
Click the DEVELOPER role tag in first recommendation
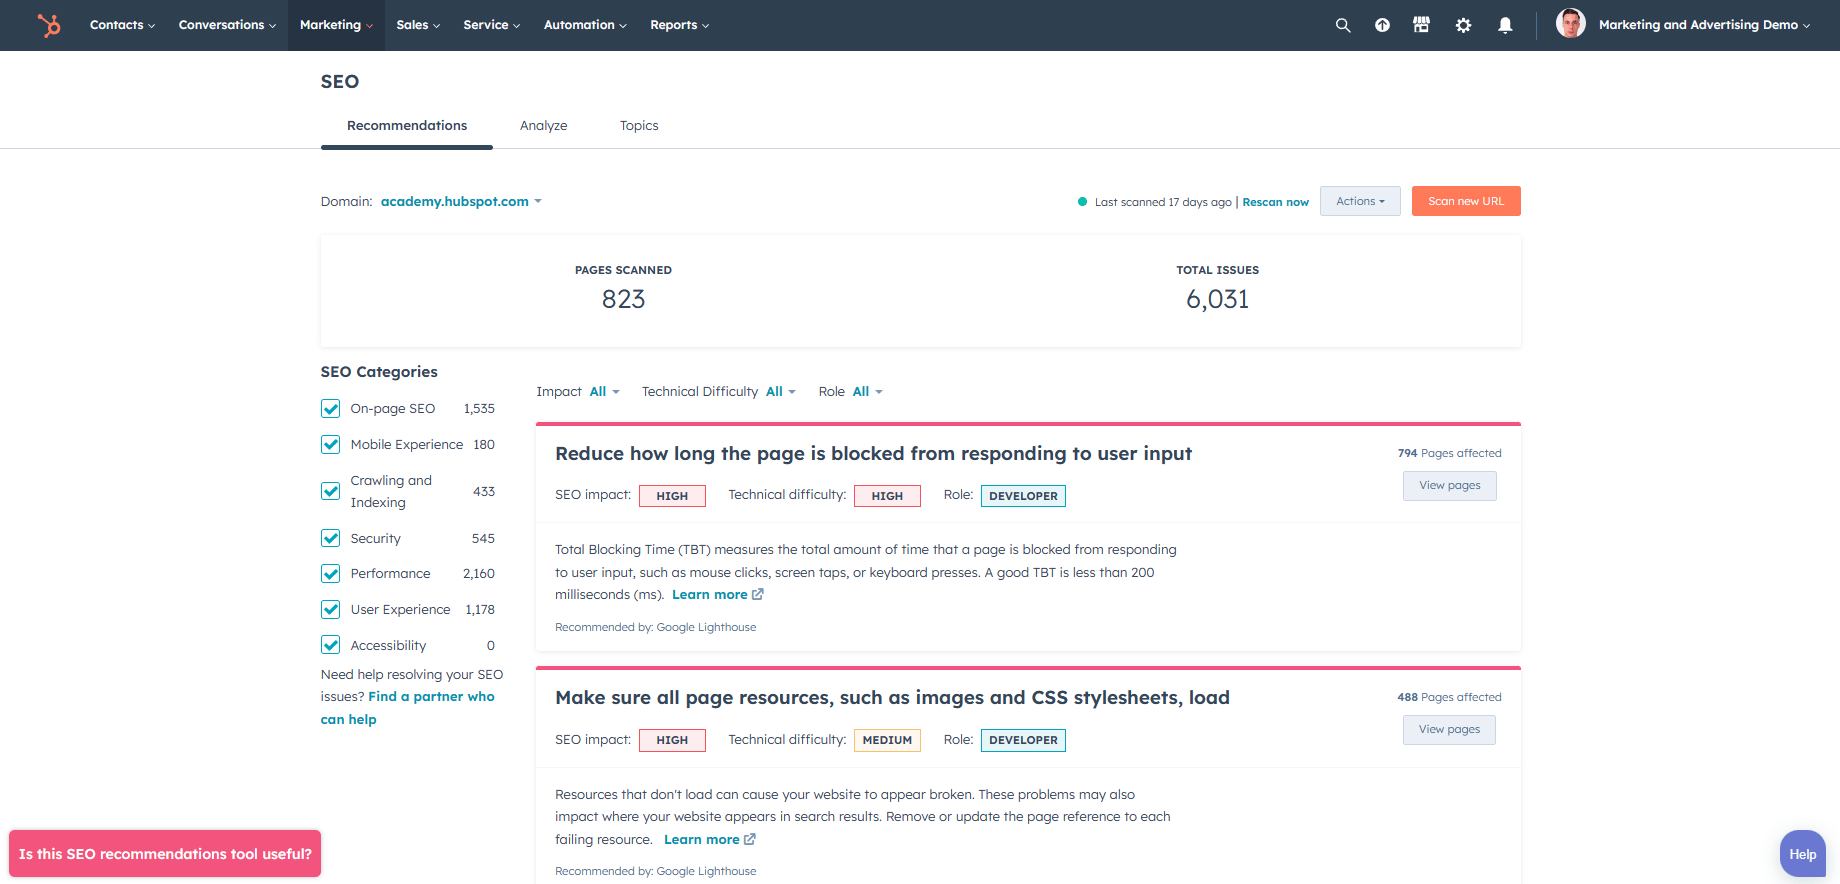coord(1023,496)
